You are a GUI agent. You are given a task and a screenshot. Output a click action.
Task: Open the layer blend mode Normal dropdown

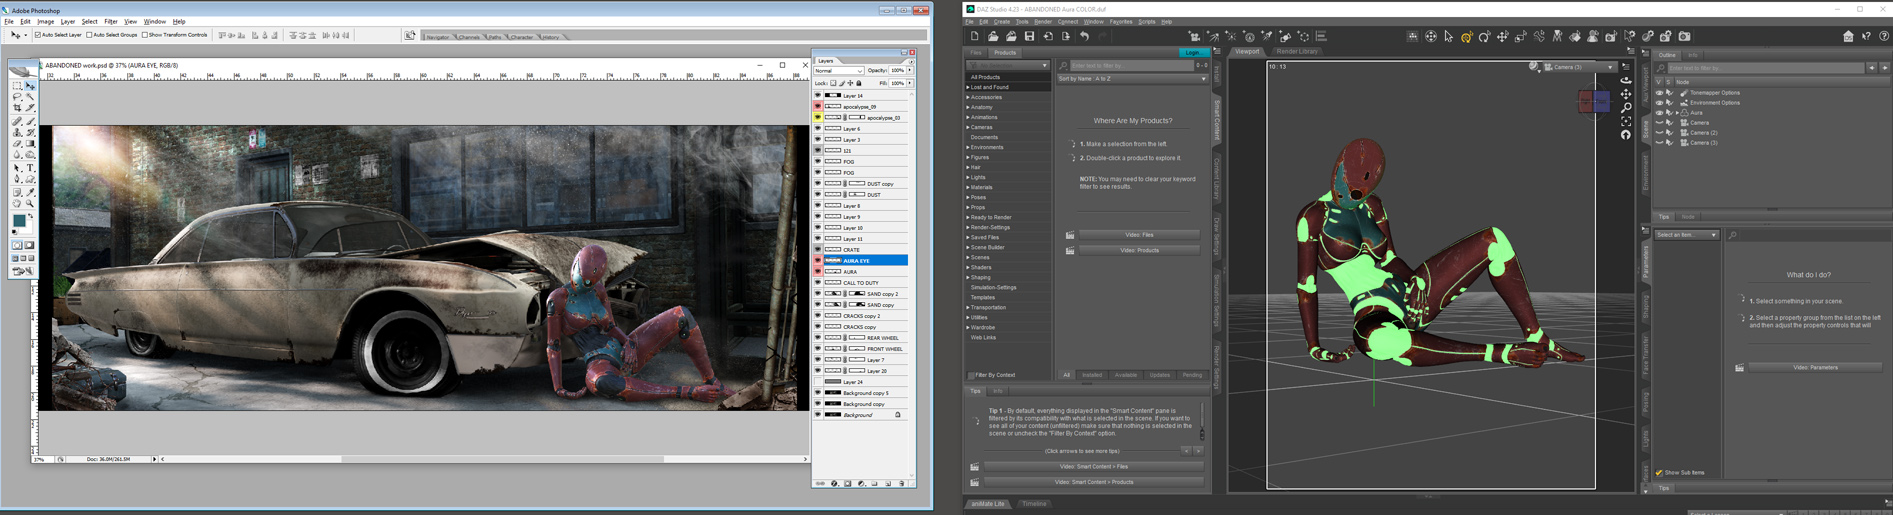(x=838, y=71)
